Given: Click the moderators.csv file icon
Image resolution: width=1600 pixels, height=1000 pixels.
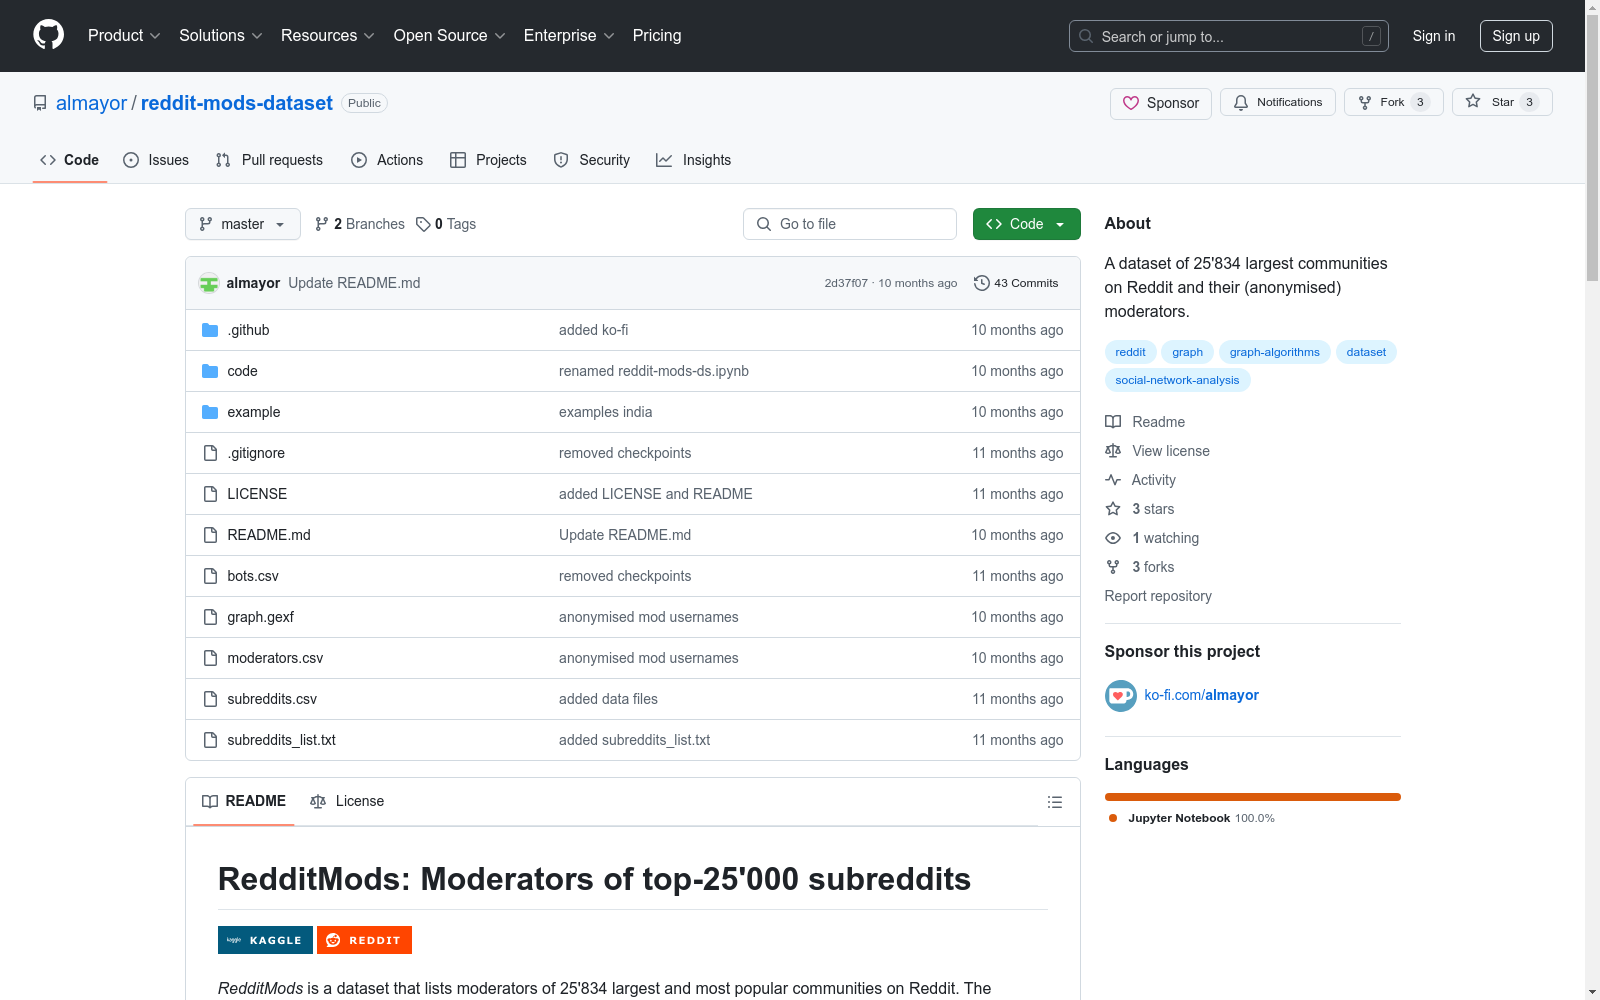Looking at the screenshot, I should pyautogui.click(x=210, y=658).
